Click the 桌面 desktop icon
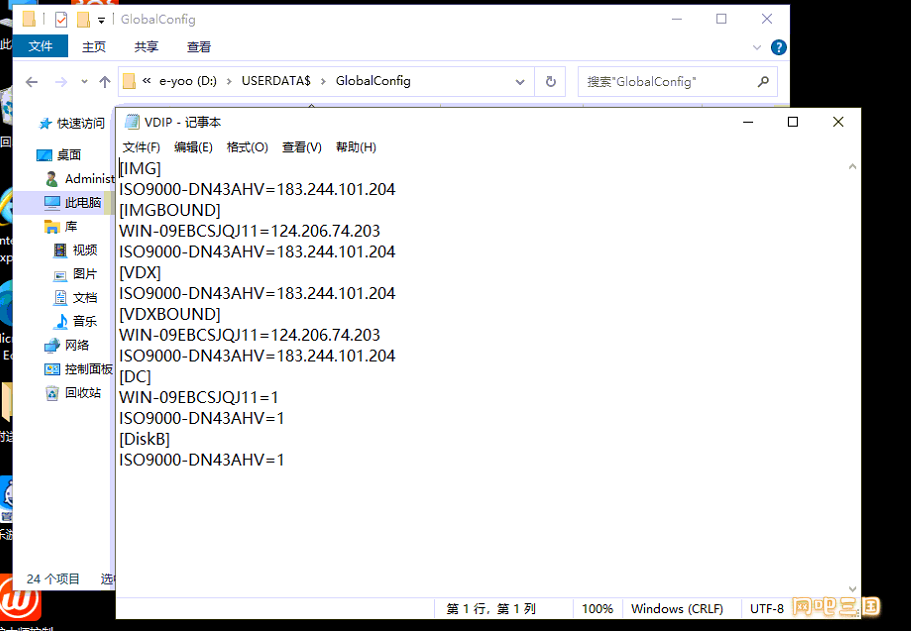The image size is (911, 631). [x=44, y=155]
